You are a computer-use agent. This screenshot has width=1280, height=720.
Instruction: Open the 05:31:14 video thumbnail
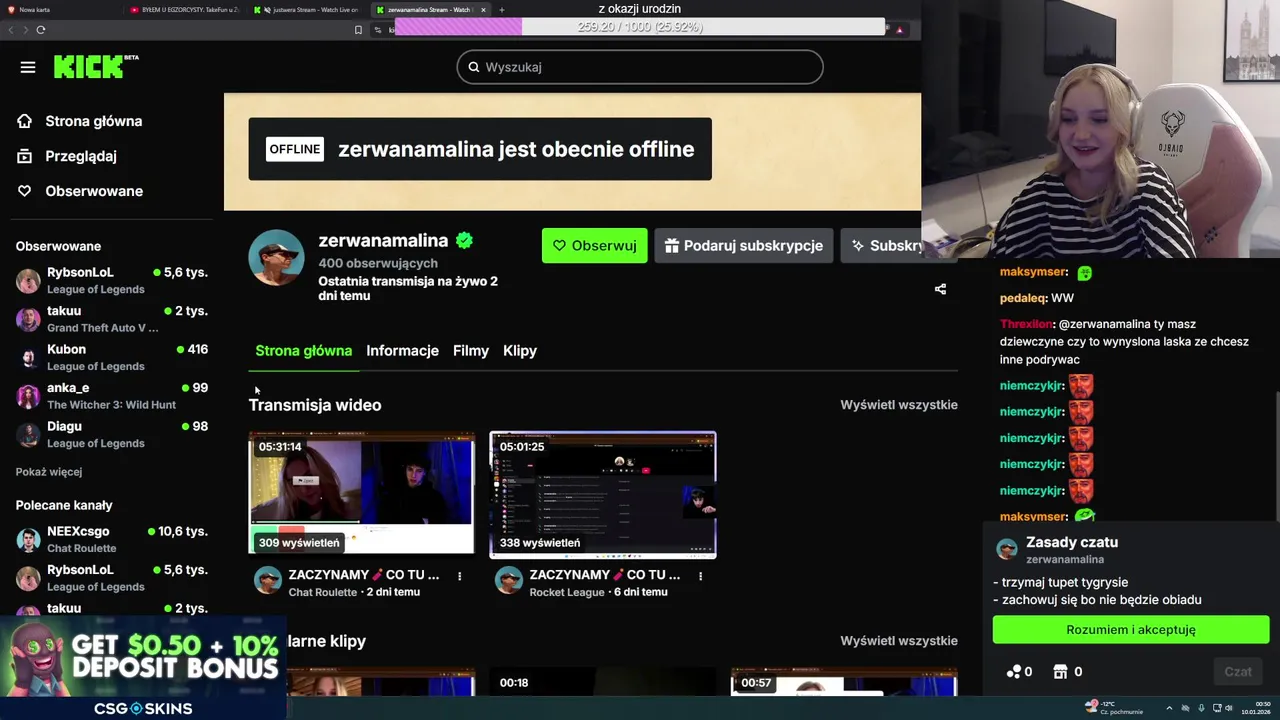coord(361,493)
